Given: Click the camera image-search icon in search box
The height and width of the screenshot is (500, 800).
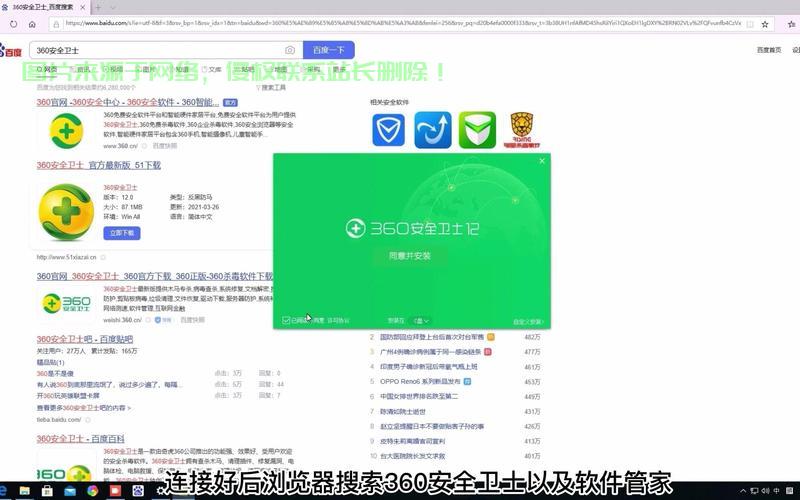Looking at the screenshot, I should (290, 50).
